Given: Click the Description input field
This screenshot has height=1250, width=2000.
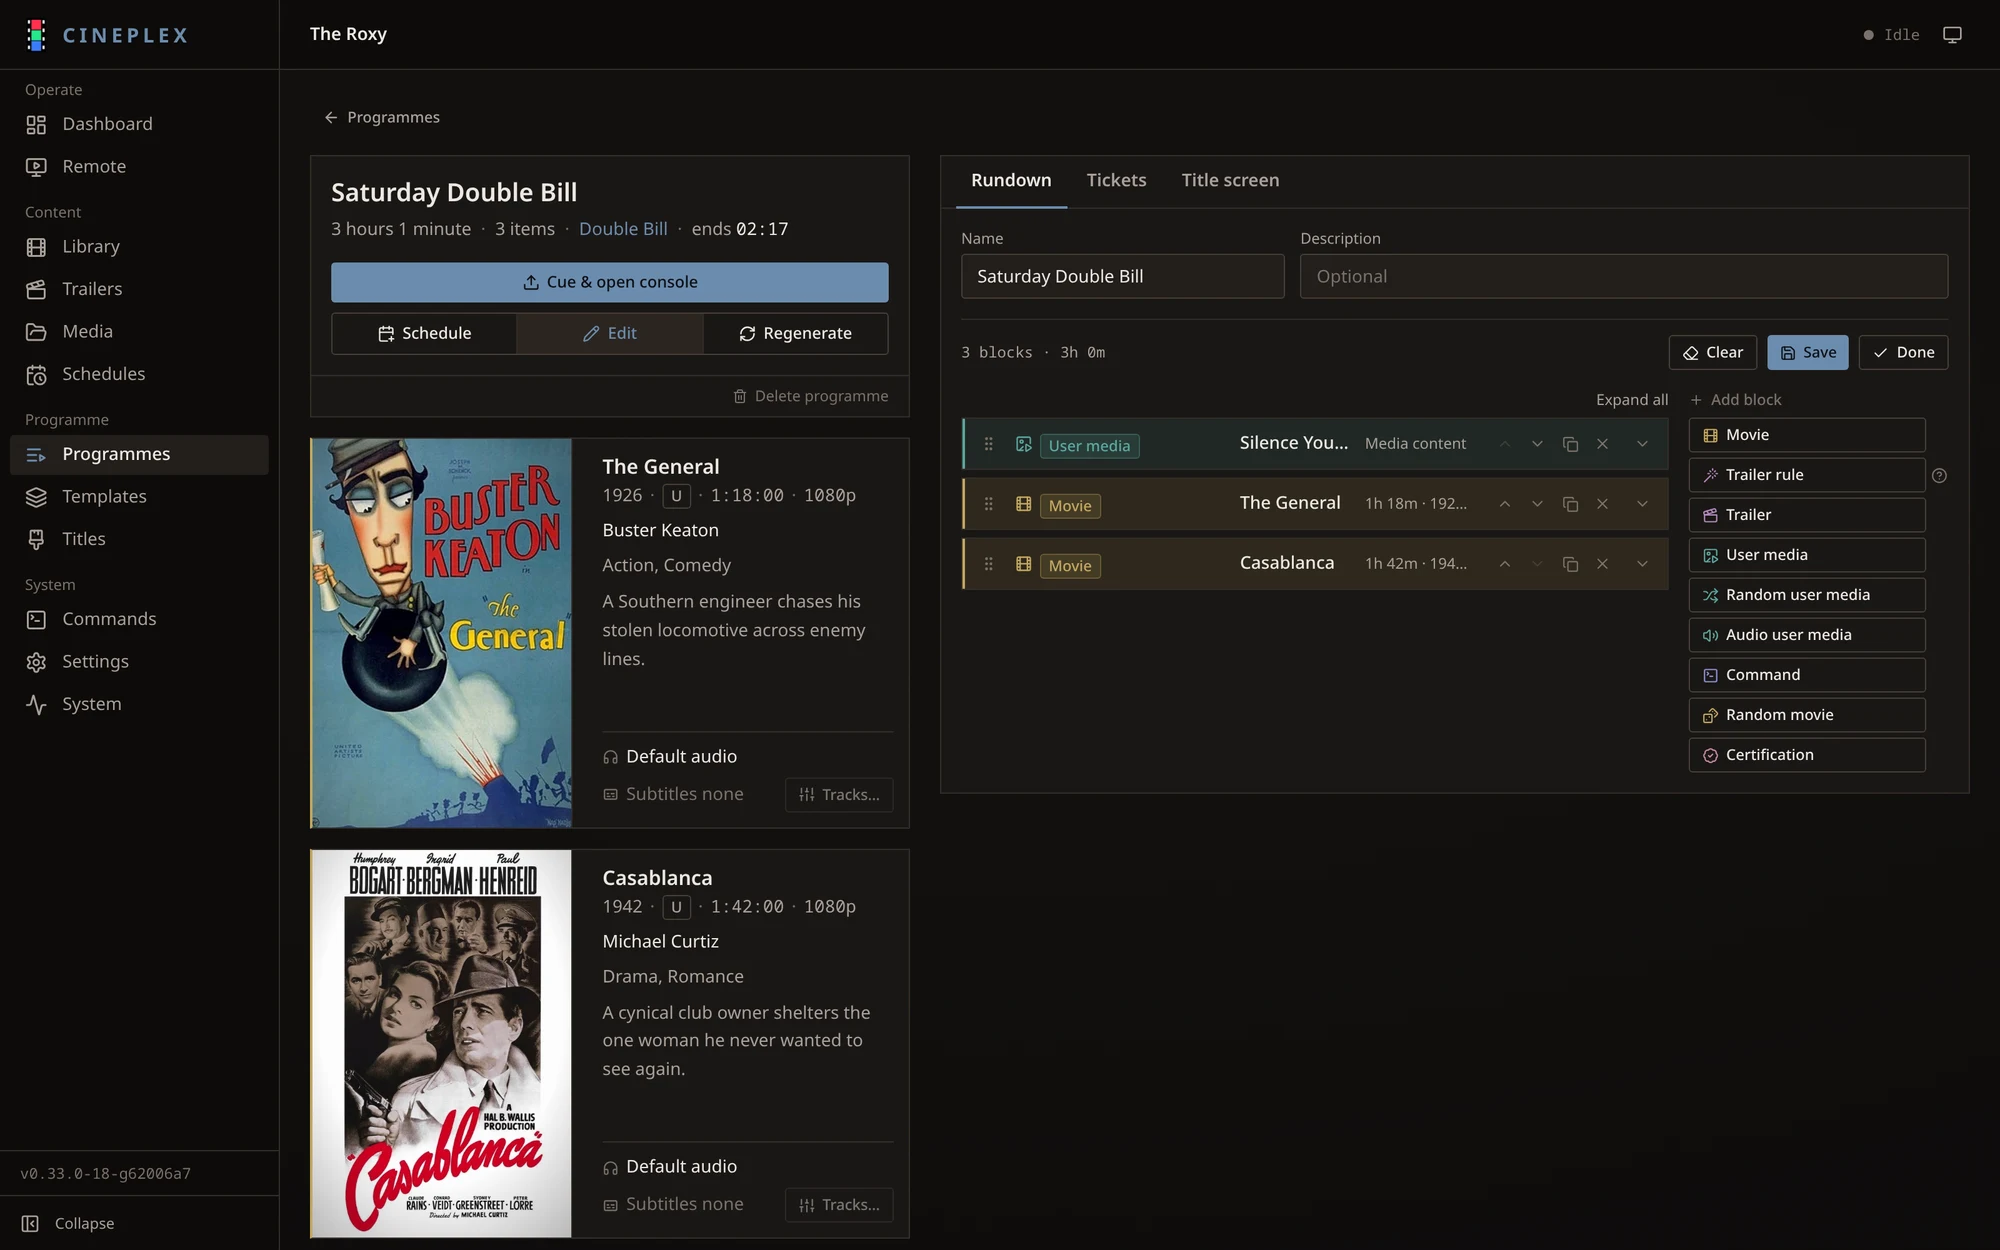Looking at the screenshot, I should tap(1624, 276).
